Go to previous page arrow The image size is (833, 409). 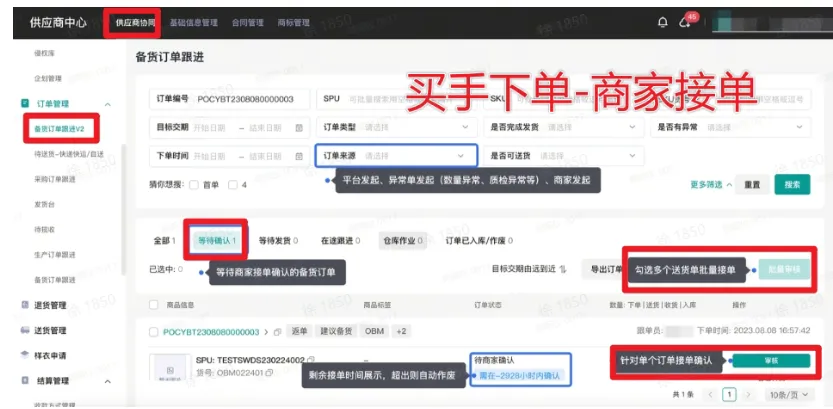tap(710, 395)
